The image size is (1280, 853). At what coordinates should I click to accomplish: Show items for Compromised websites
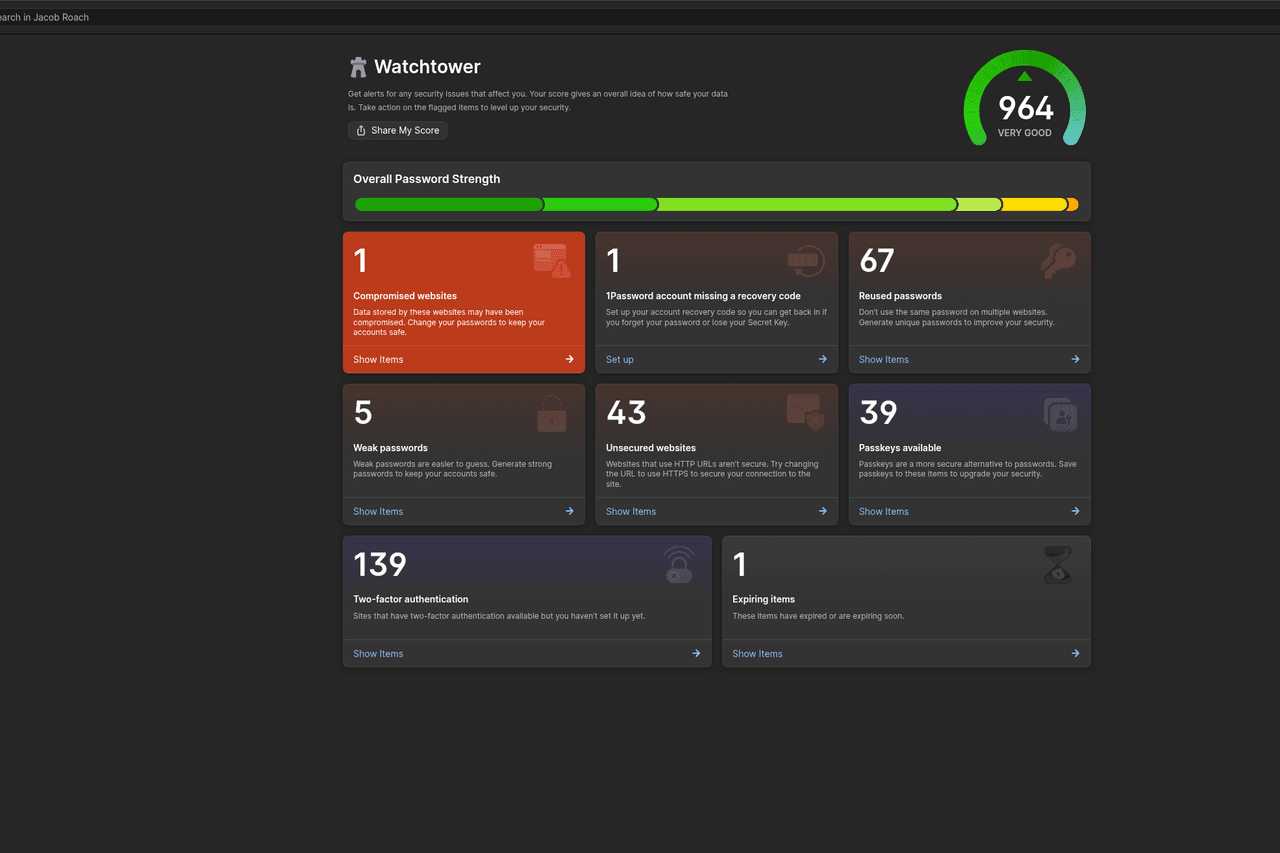[378, 359]
